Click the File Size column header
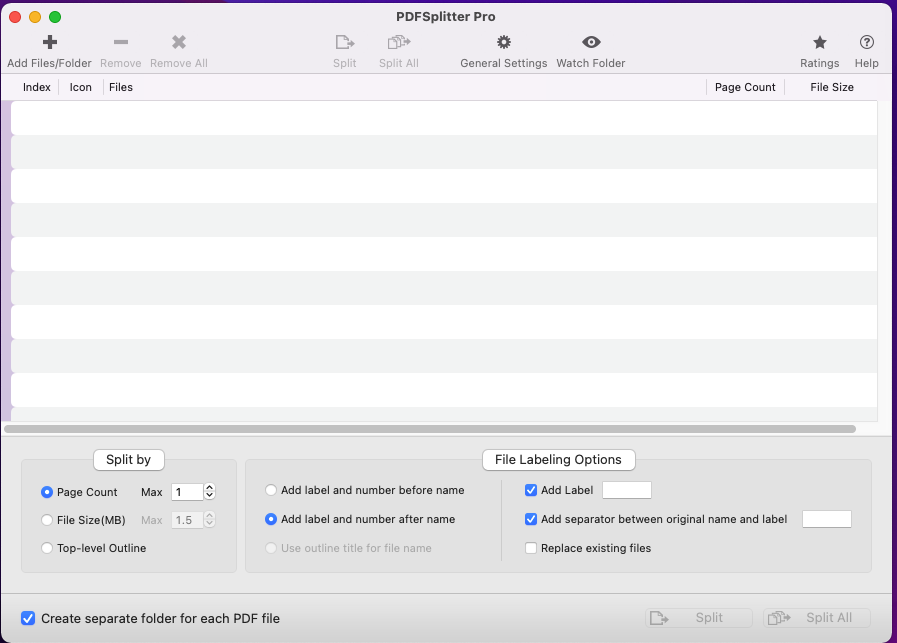This screenshot has width=897, height=643. pos(832,88)
